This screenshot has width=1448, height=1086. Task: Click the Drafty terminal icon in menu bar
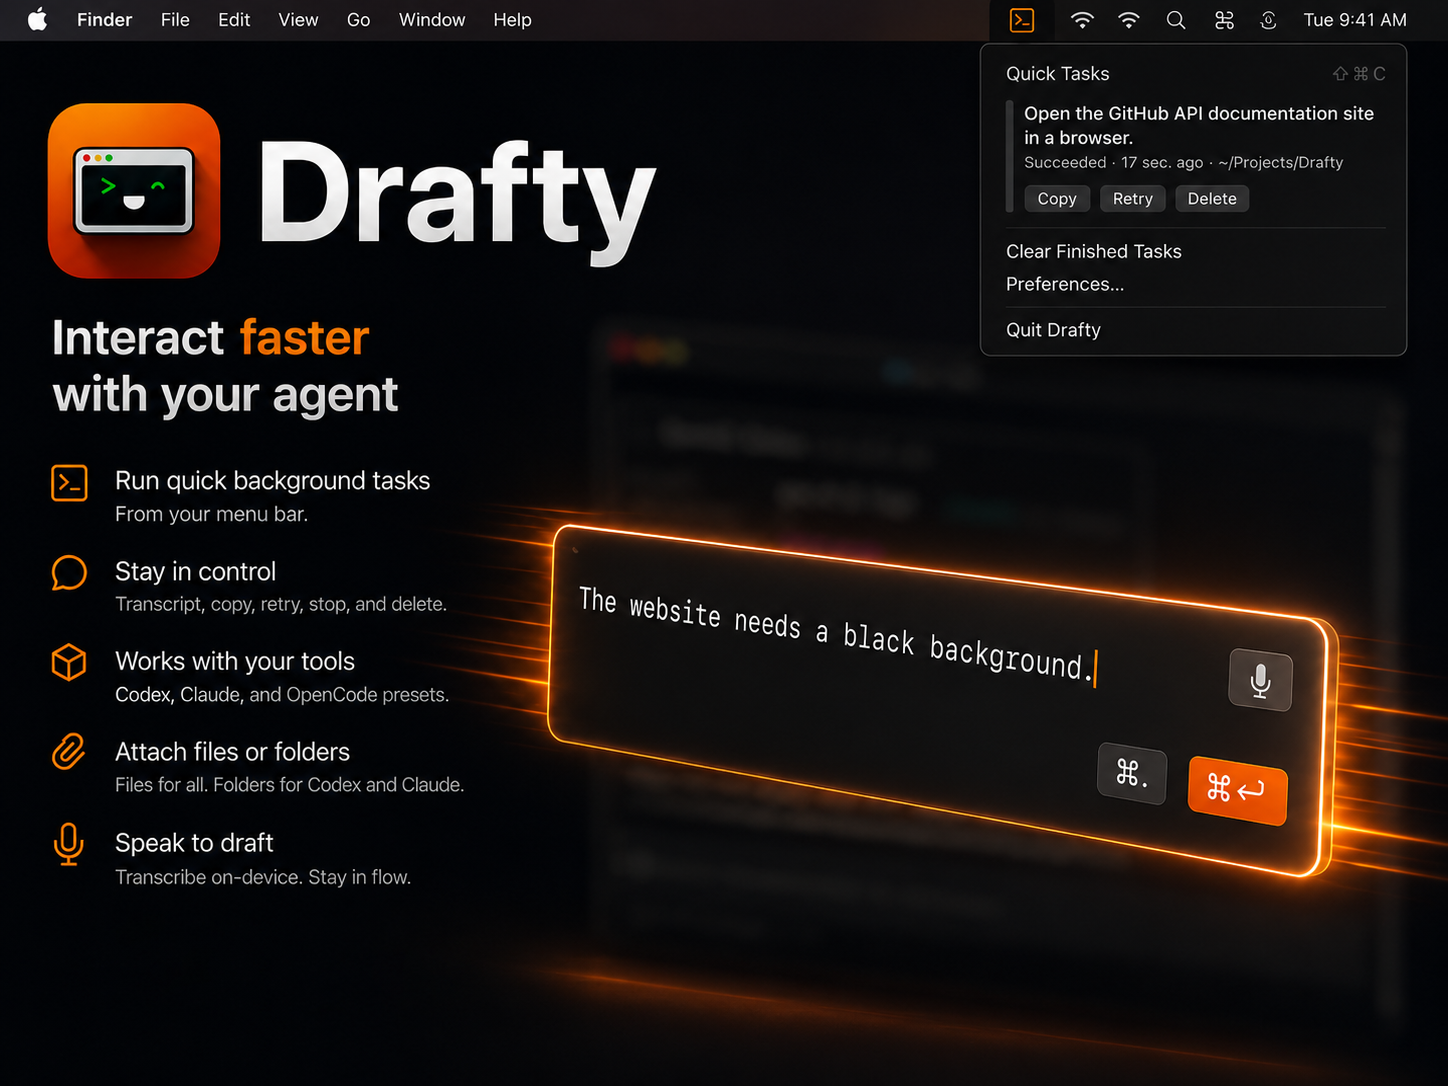(x=1021, y=20)
